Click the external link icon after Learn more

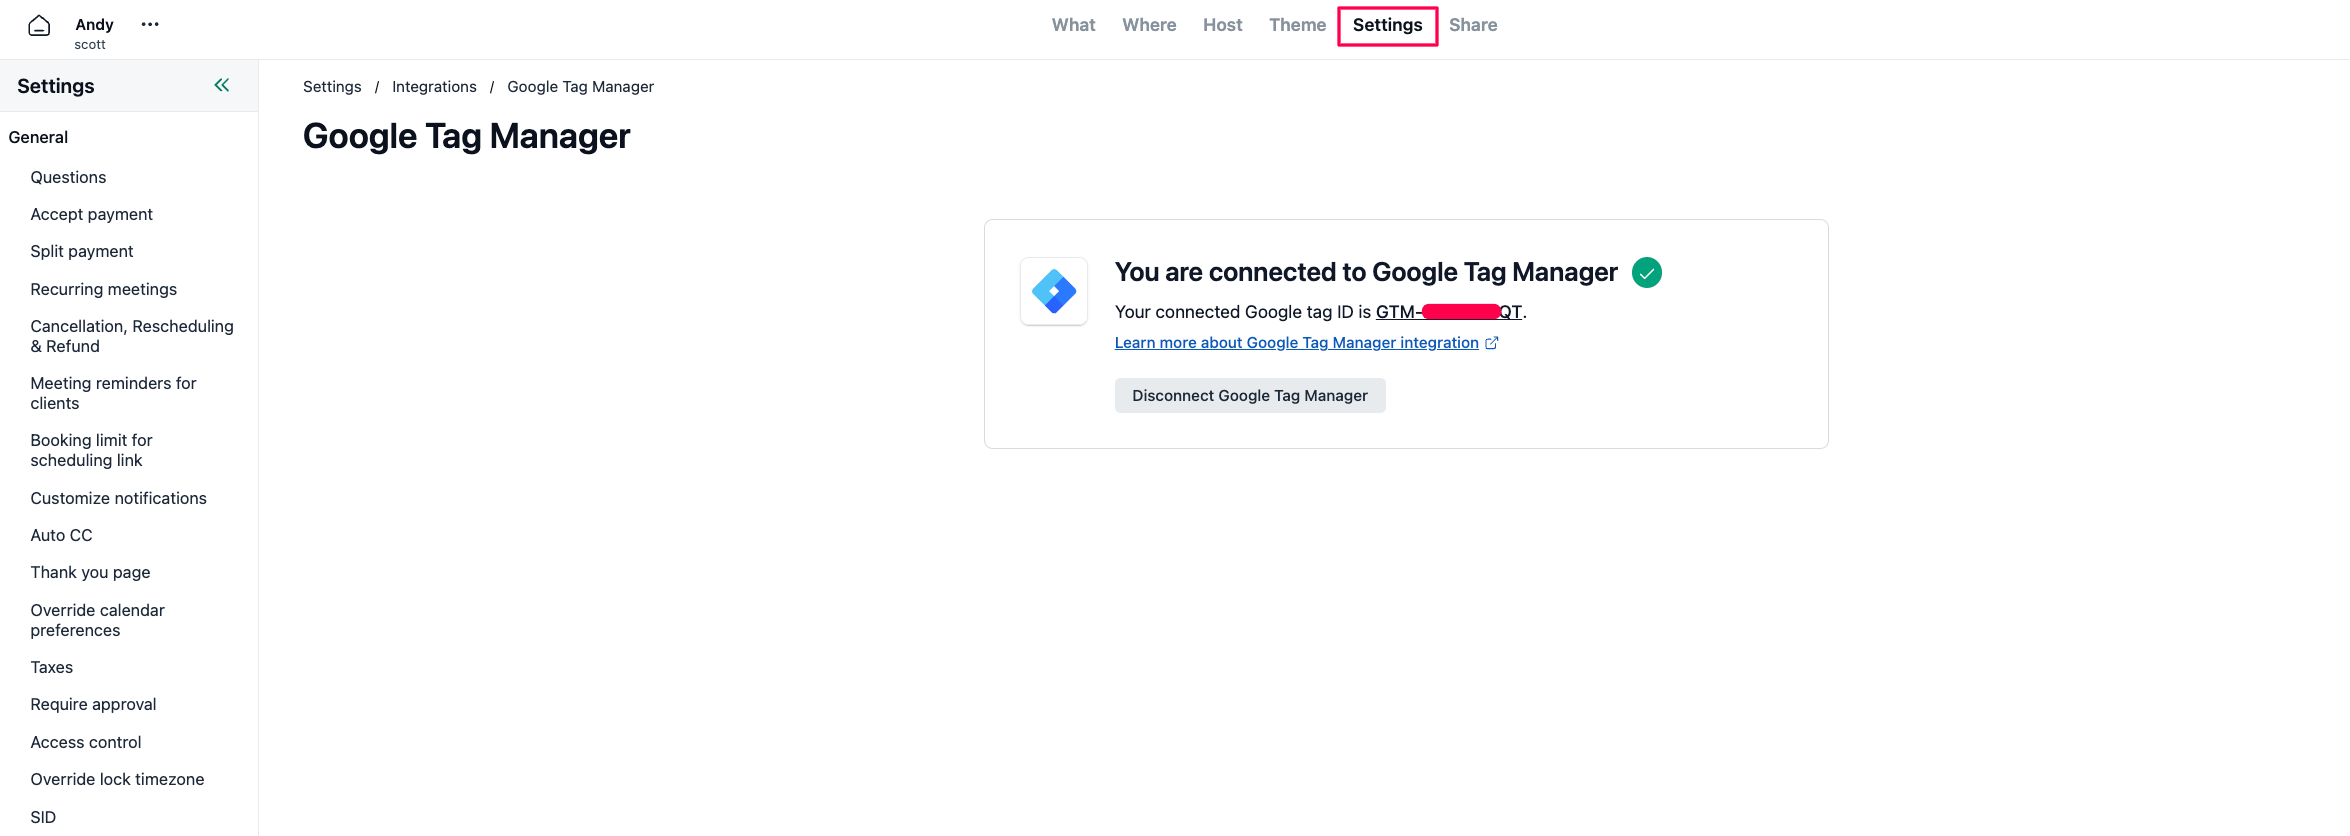(1492, 343)
